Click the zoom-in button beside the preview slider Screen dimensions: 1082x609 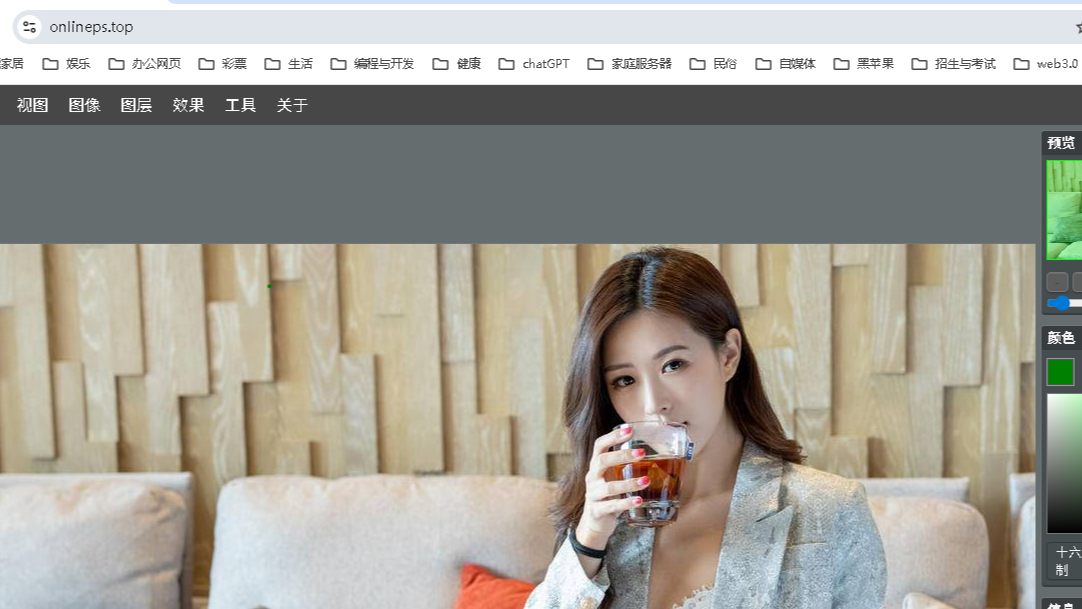point(1078,281)
